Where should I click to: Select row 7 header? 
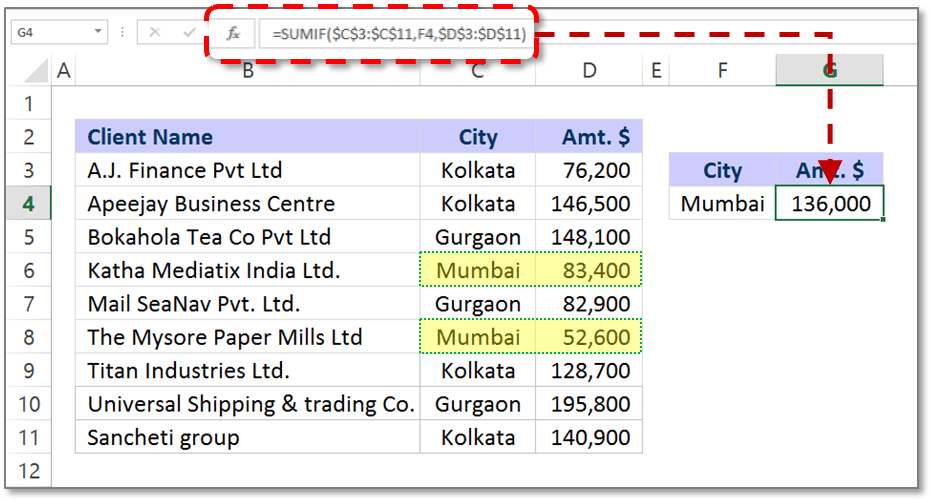tap(29, 304)
